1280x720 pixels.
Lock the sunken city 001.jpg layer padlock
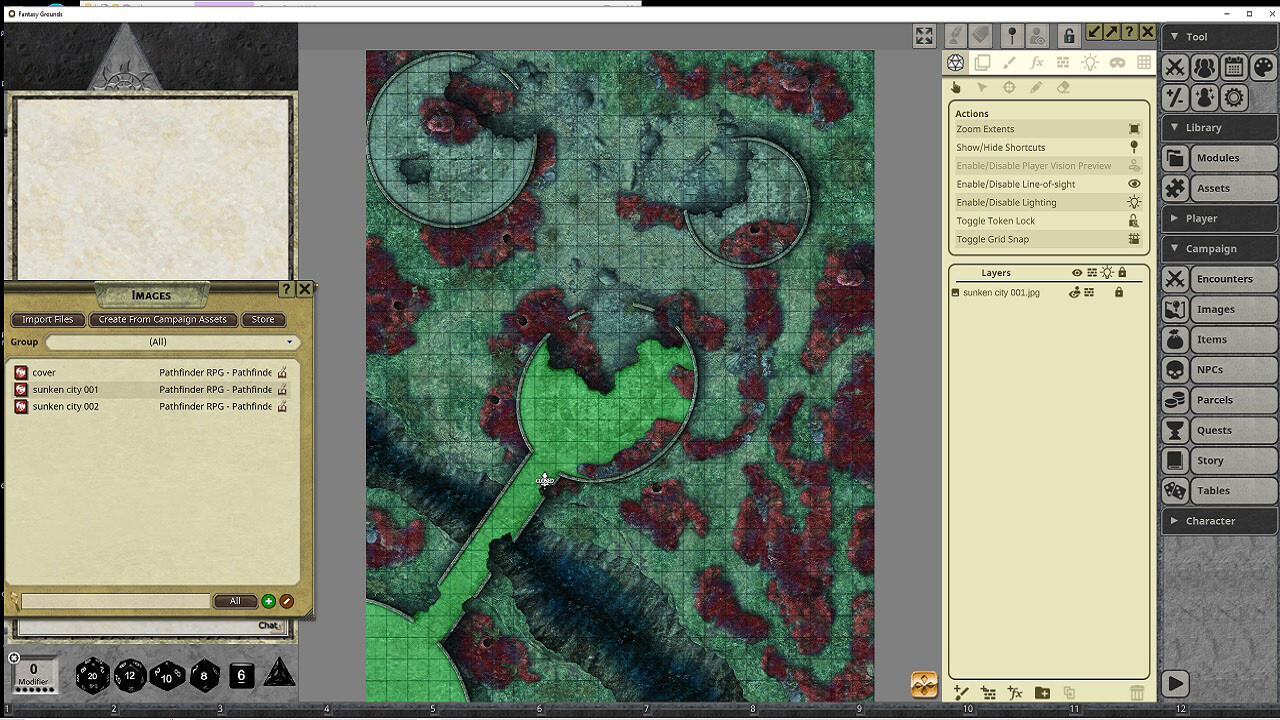pyautogui.click(x=1119, y=292)
